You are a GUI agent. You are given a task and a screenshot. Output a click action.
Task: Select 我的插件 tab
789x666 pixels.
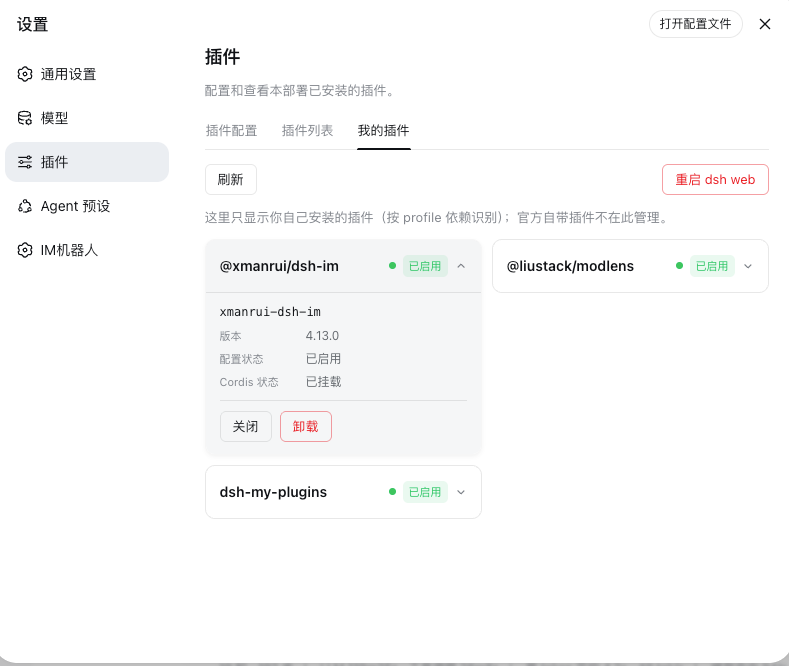[x=383, y=131]
